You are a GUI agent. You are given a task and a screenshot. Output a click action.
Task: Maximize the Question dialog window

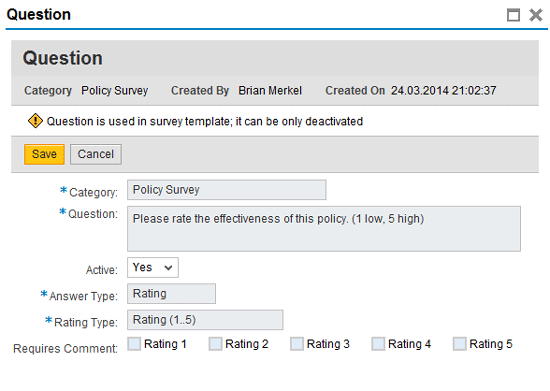513,15
